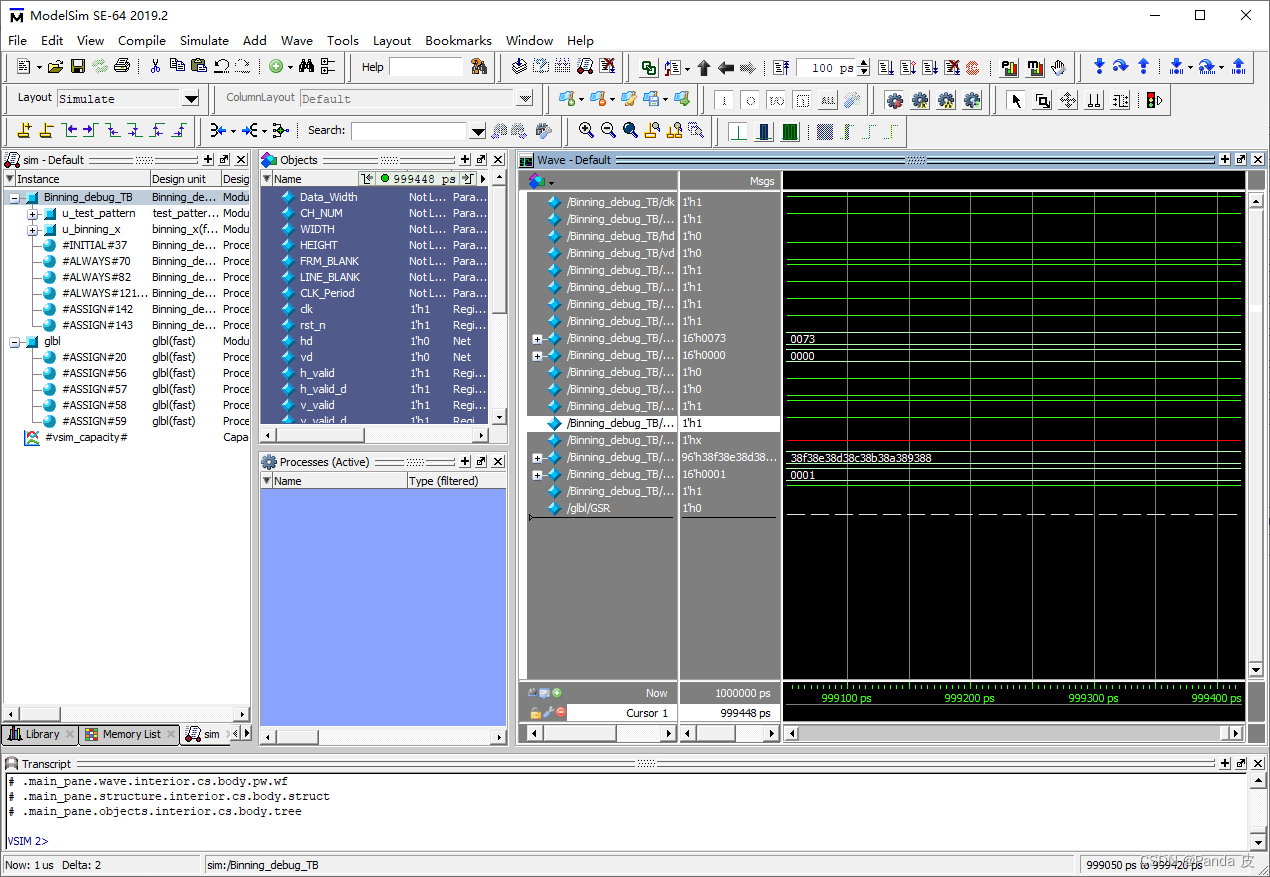Click the binoculars Find icon
This screenshot has width=1270, height=877.
pos(306,67)
